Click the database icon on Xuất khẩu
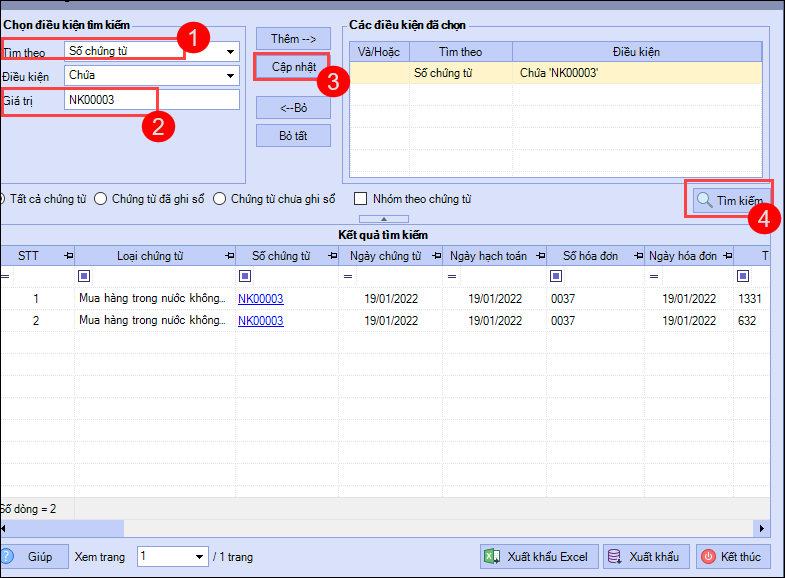785x578 pixels. click(614, 557)
